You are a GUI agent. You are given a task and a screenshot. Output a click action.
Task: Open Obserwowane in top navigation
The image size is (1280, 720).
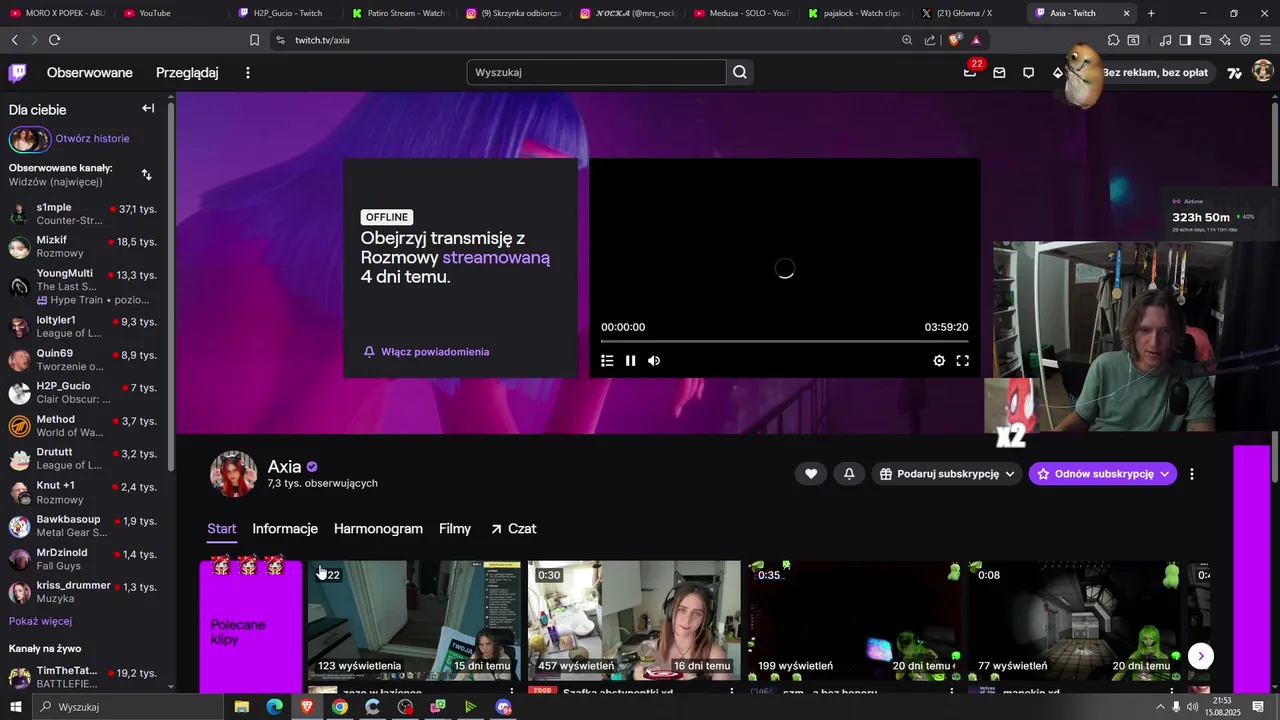90,73
